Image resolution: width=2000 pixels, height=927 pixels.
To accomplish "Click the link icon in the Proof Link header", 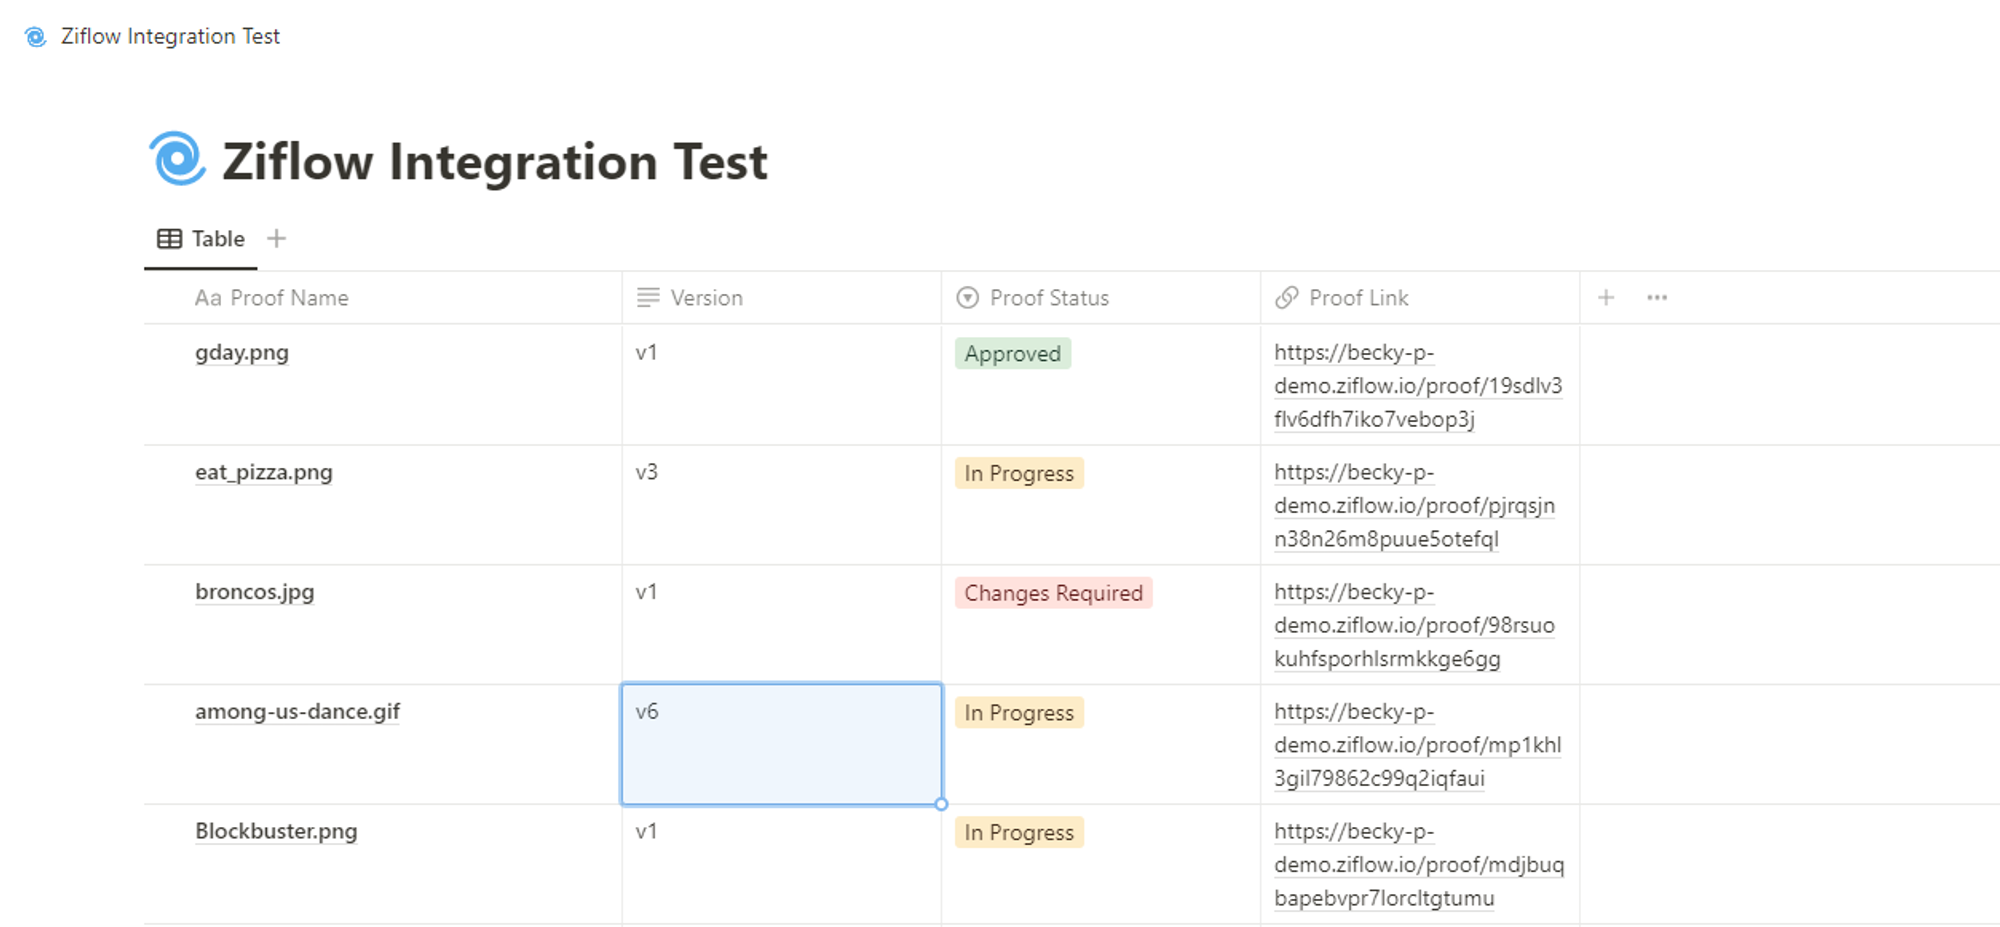I will pos(1287,298).
